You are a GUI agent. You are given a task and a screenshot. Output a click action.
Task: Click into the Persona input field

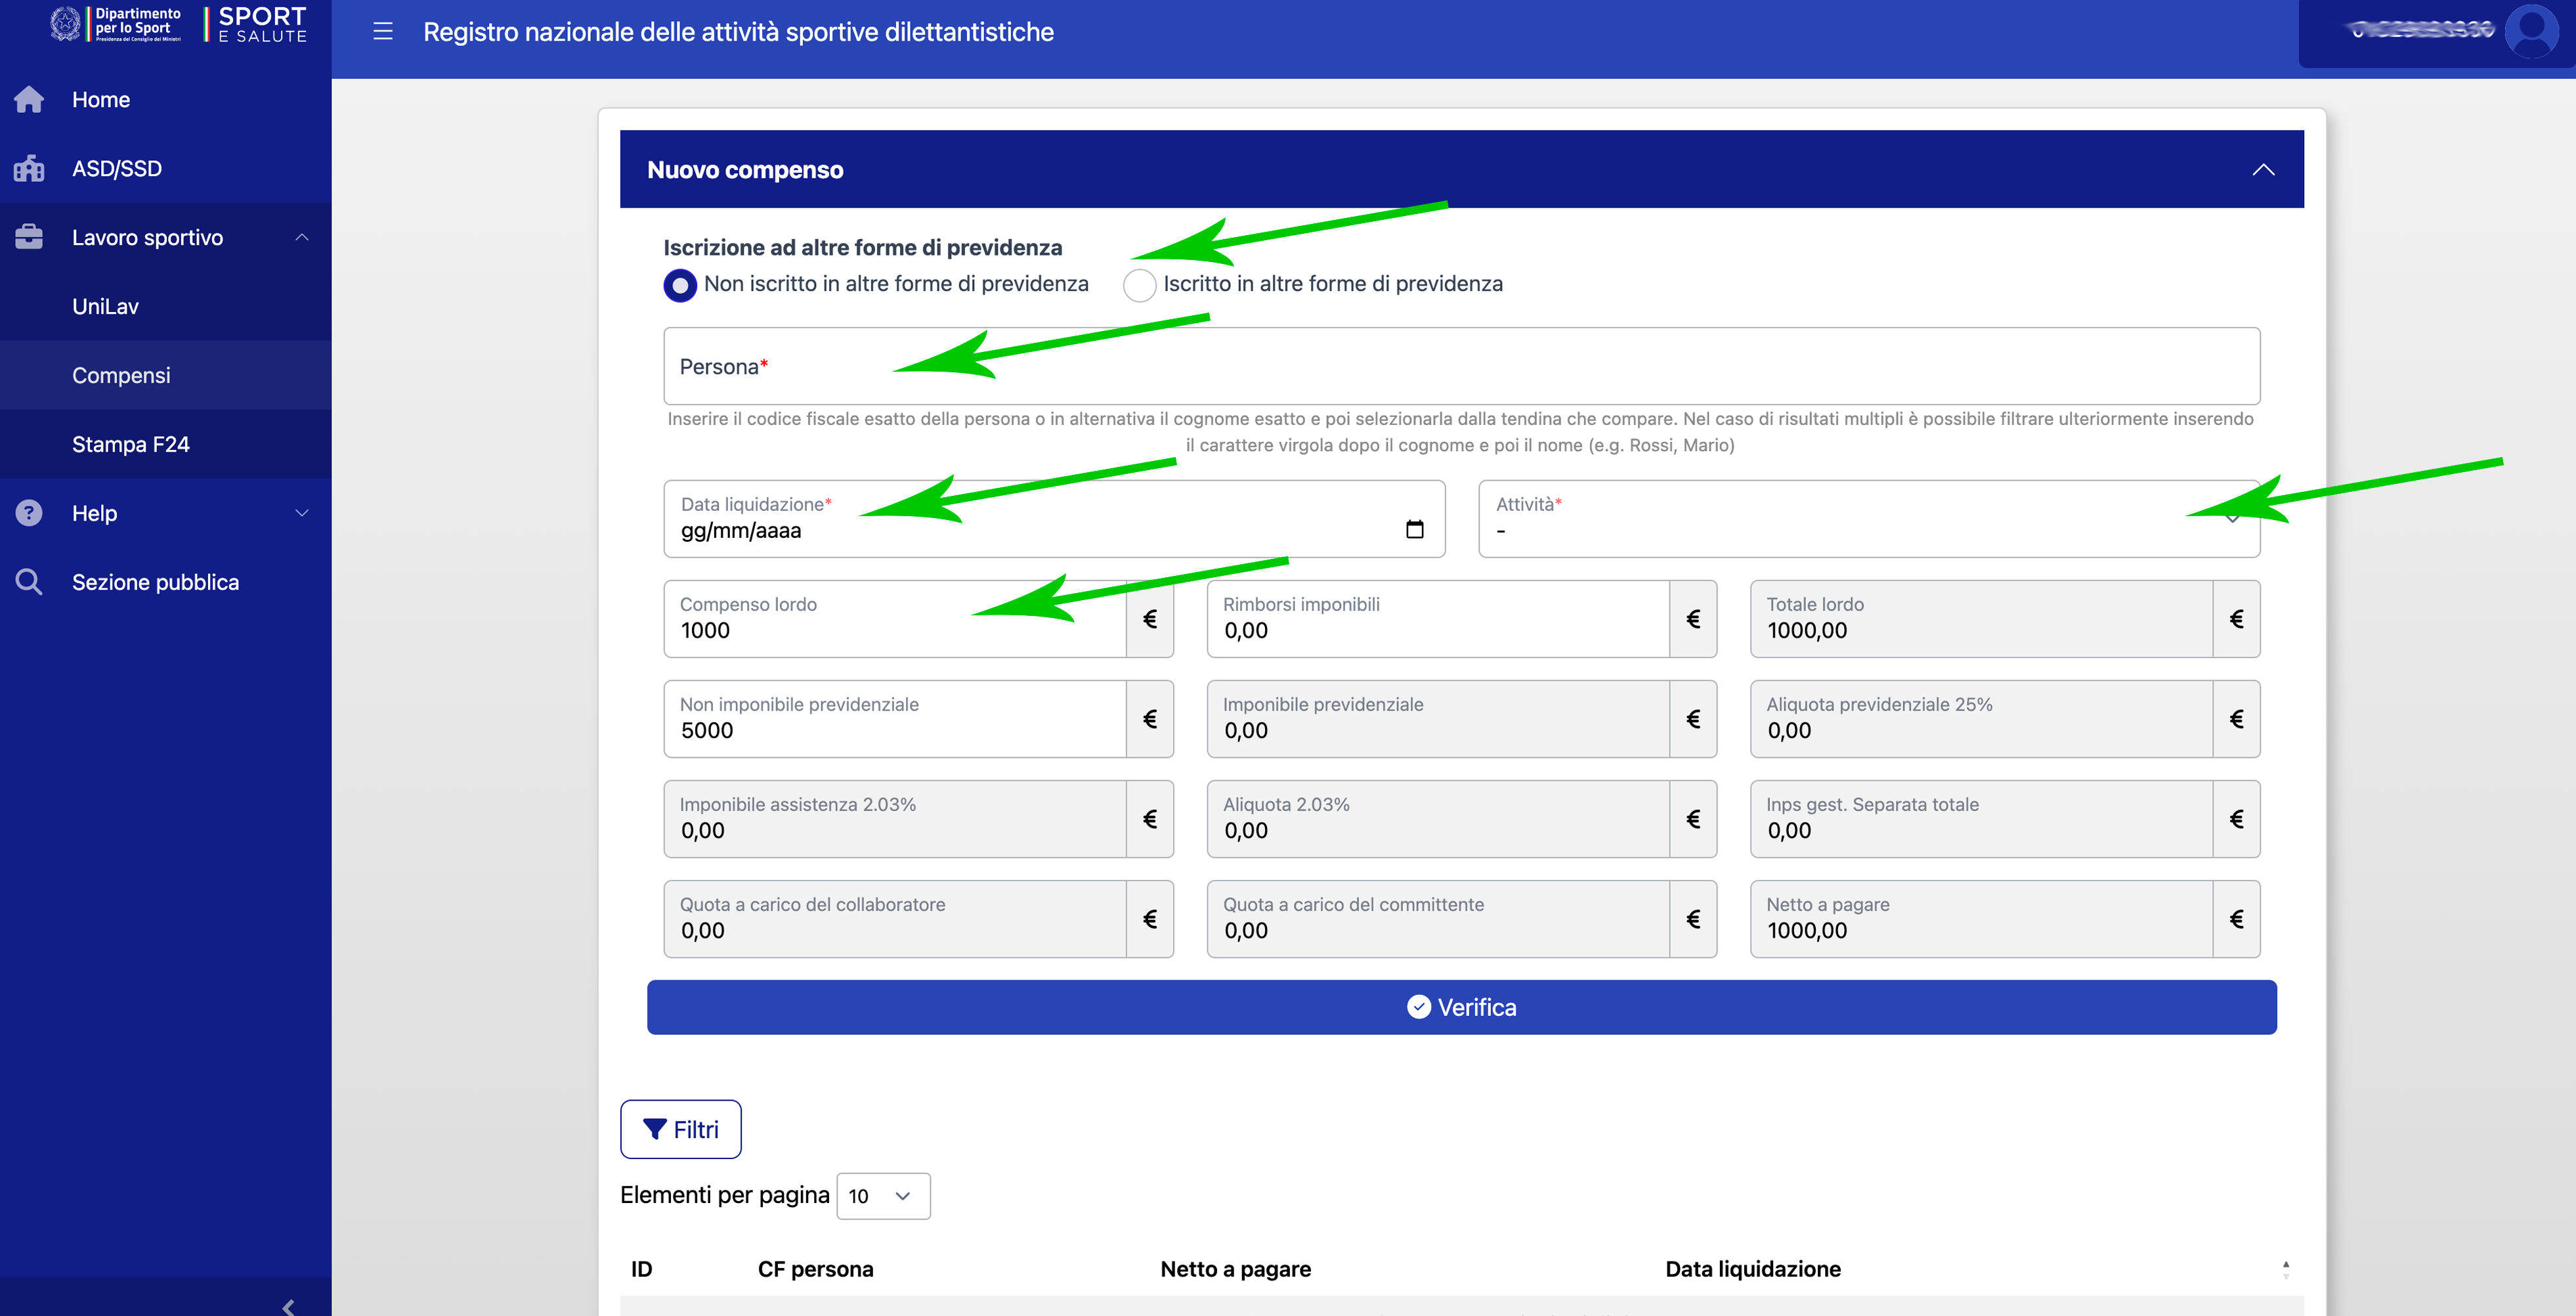click(1460, 367)
